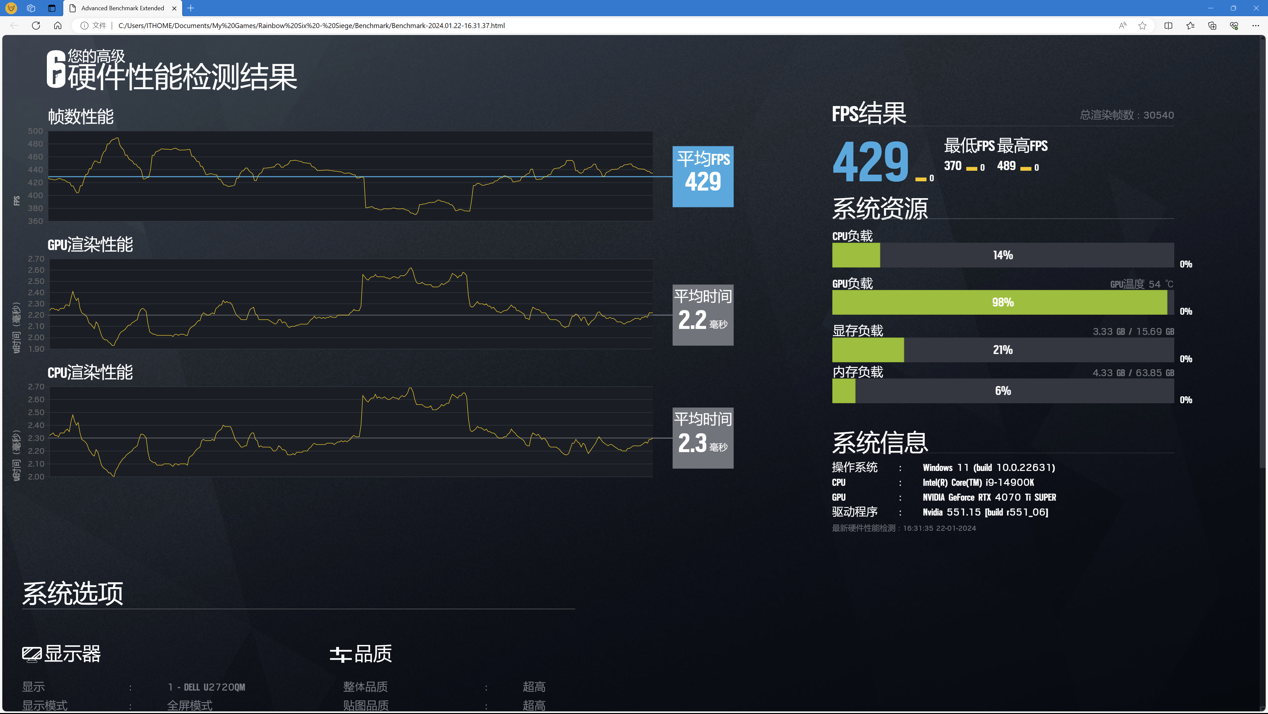Toggle the Add to favorites star
The height and width of the screenshot is (714, 1268).
pos(1143,25)
